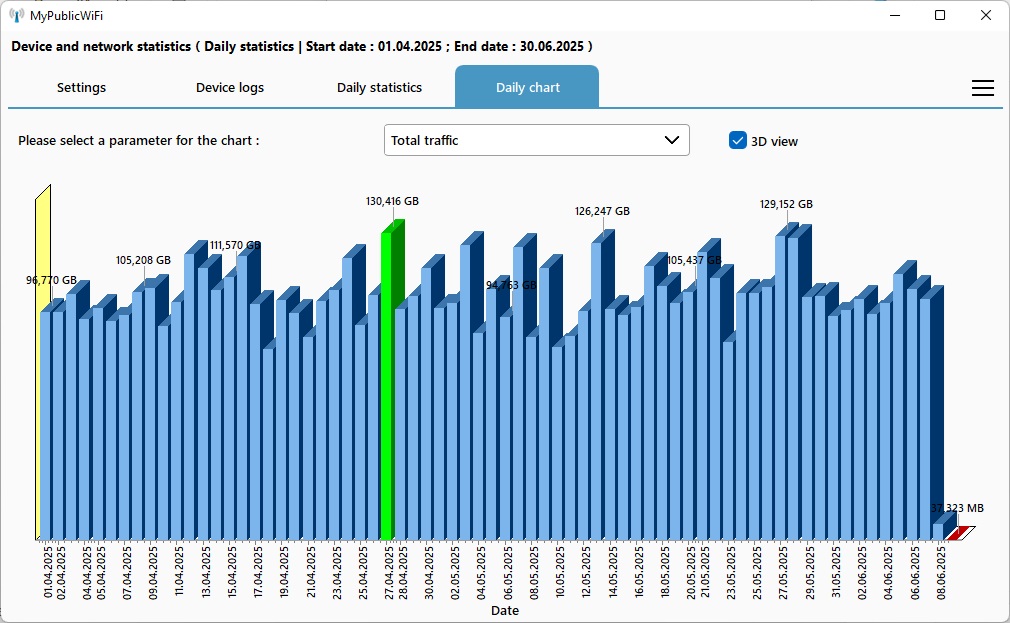
Task: Click the 129,152 GB data label
Action: coord(786,205)
